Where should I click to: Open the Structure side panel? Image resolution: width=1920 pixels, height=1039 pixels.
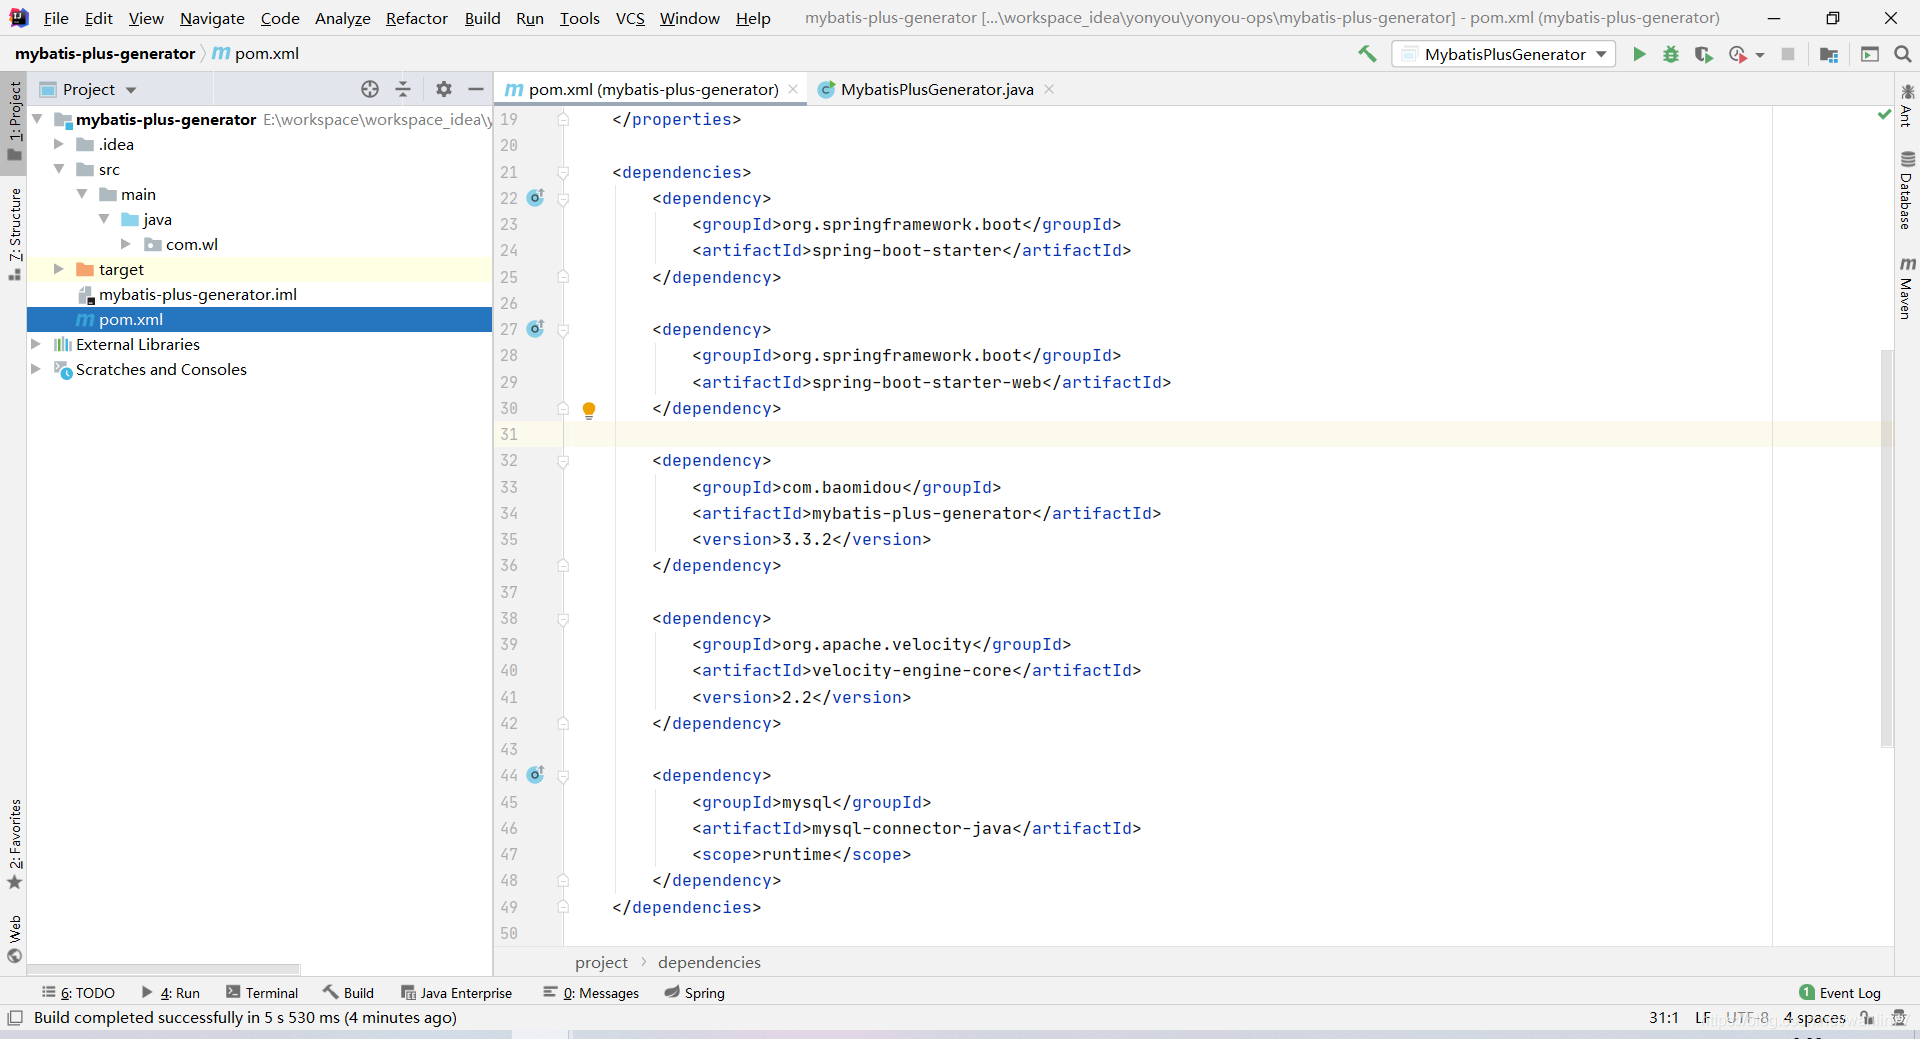[x=14, y=234]
